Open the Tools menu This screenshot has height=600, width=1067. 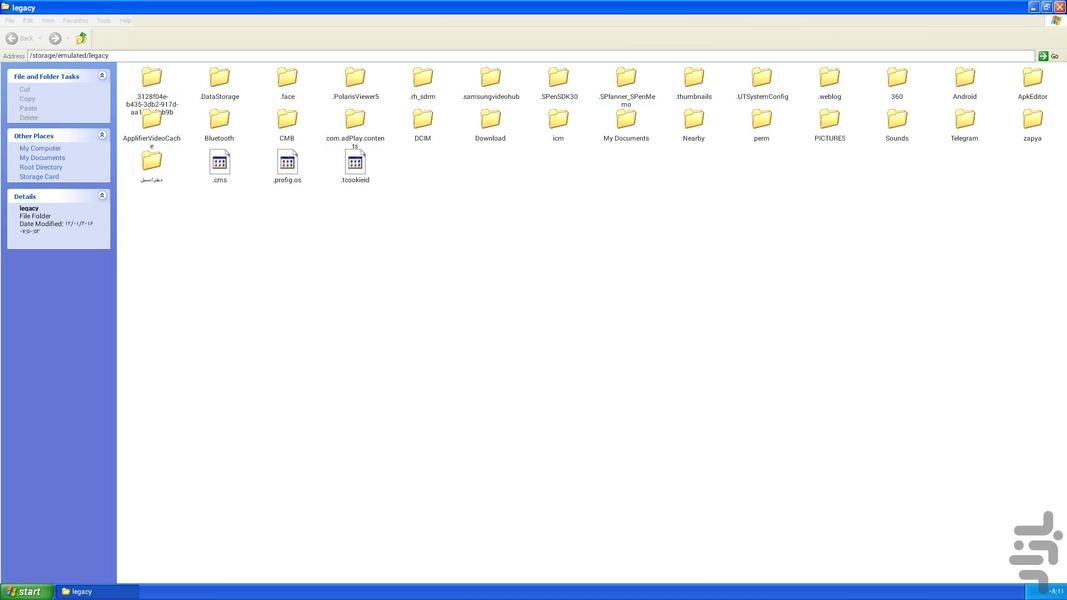pyautogui.click(x=104, y=20)
